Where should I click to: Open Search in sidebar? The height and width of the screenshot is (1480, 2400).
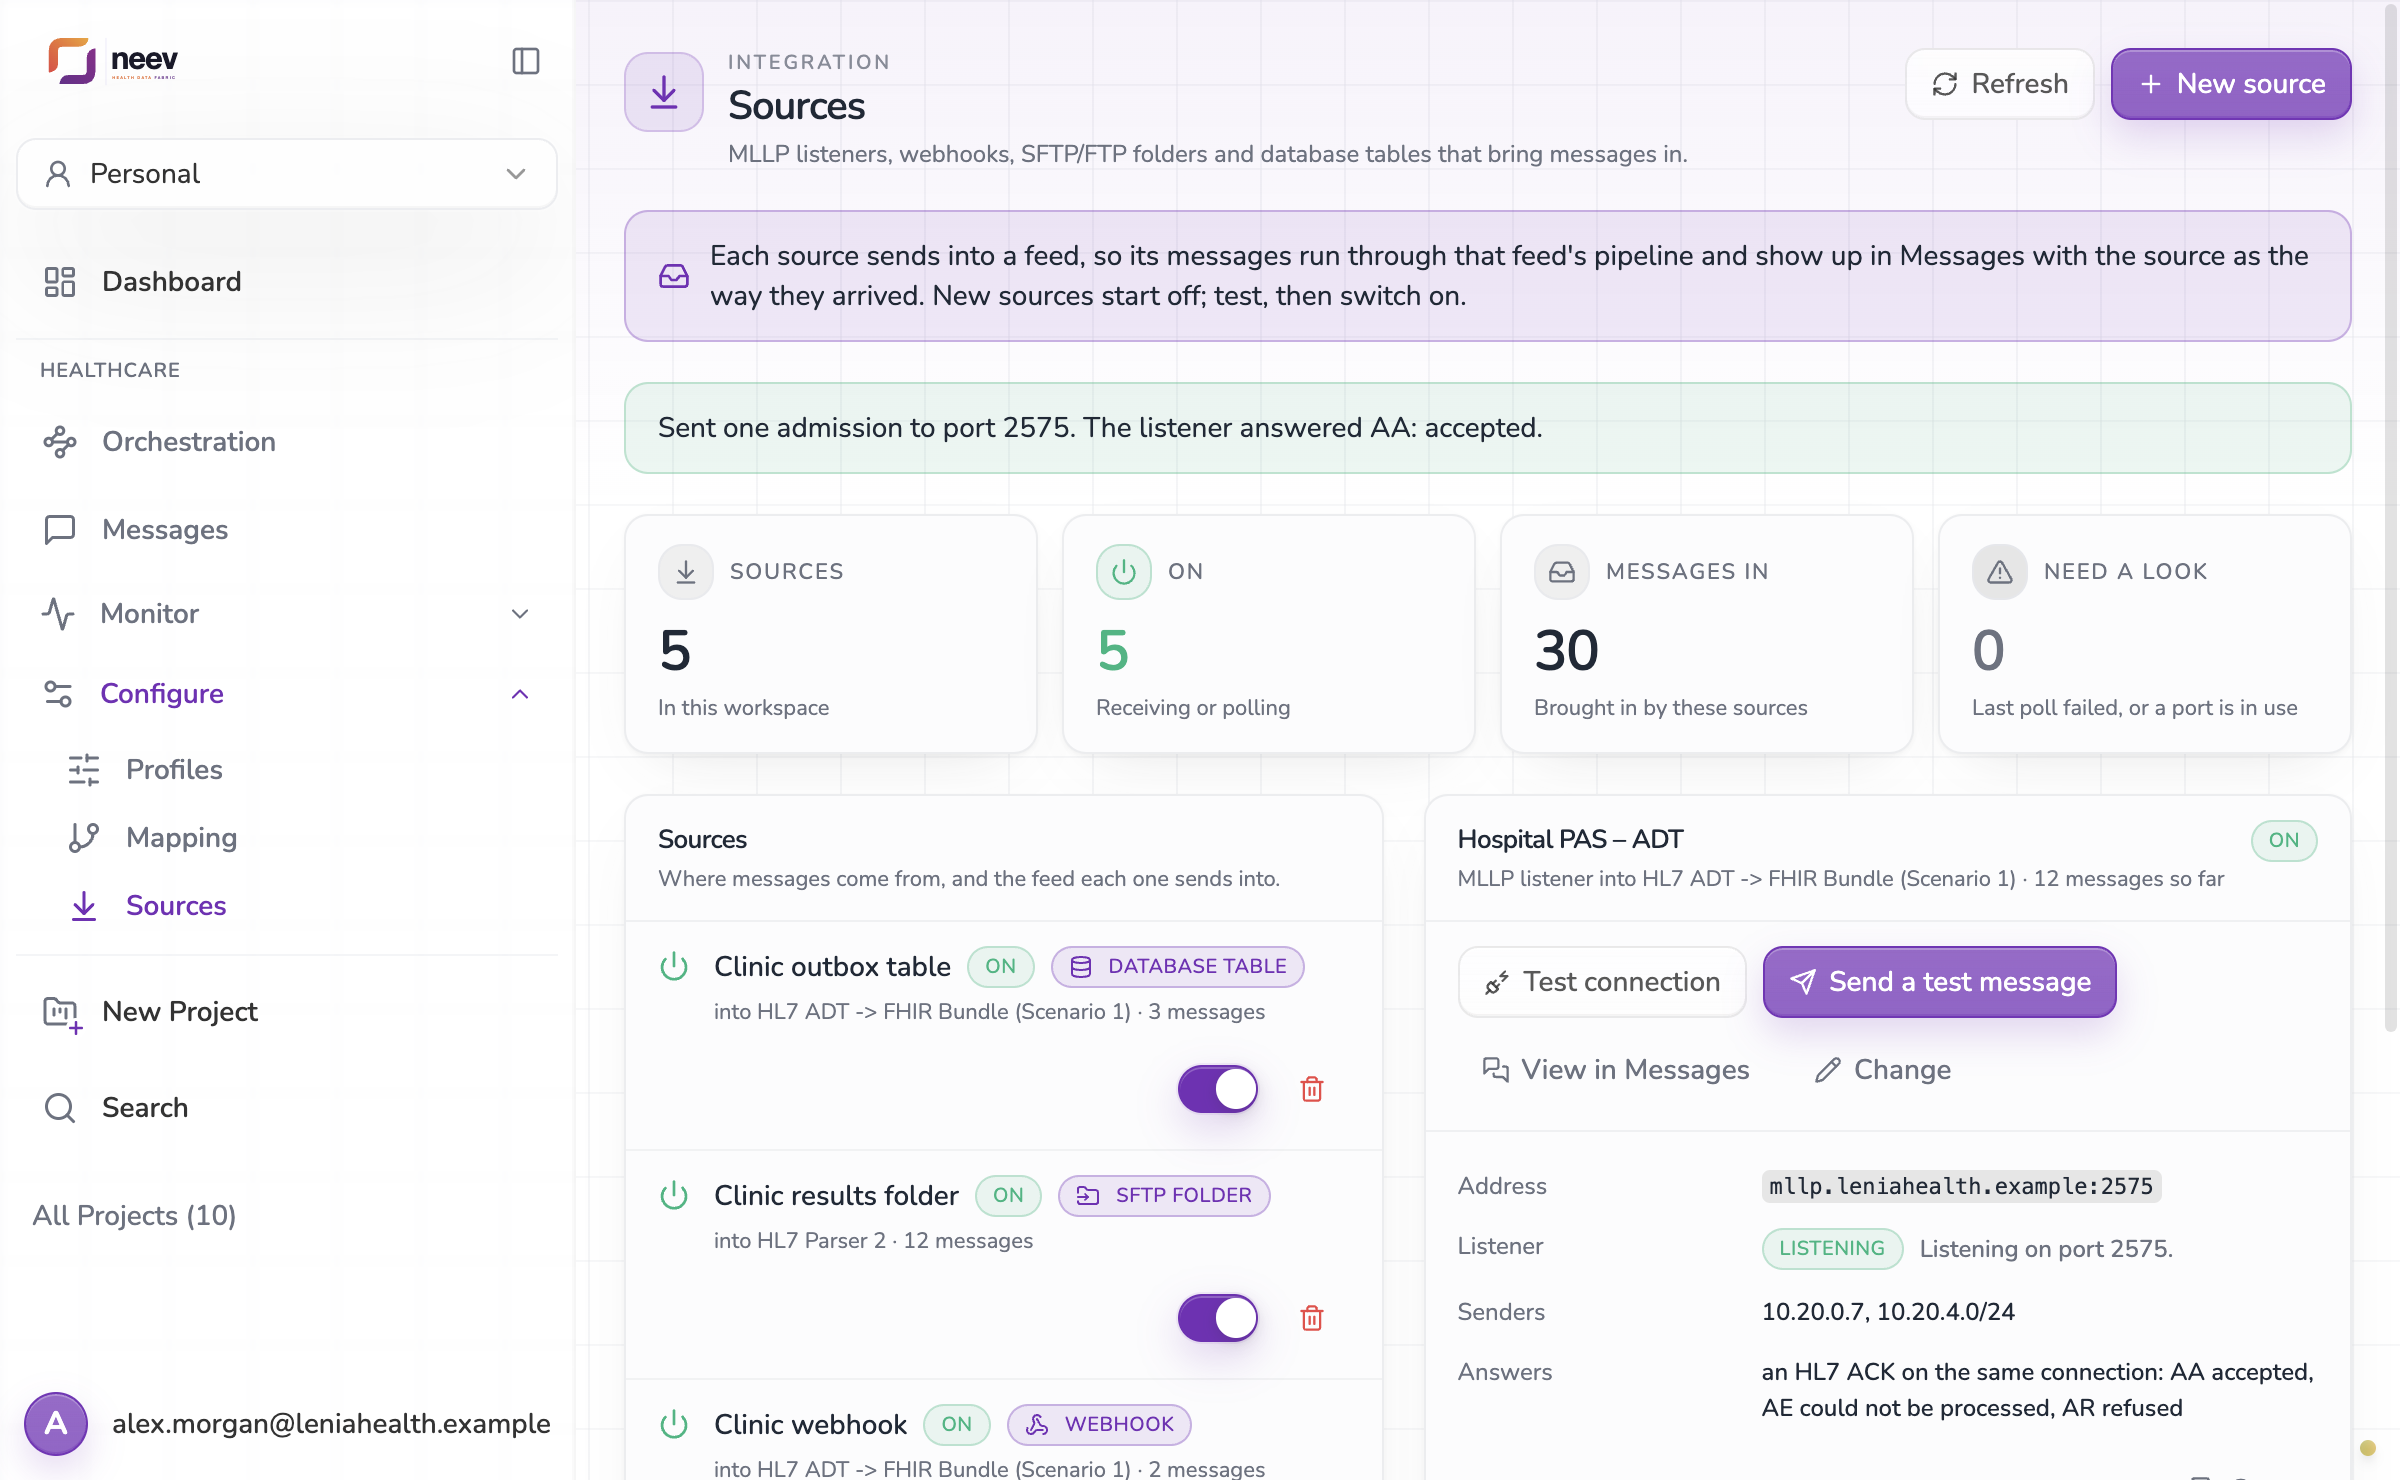click(287, 1108)
